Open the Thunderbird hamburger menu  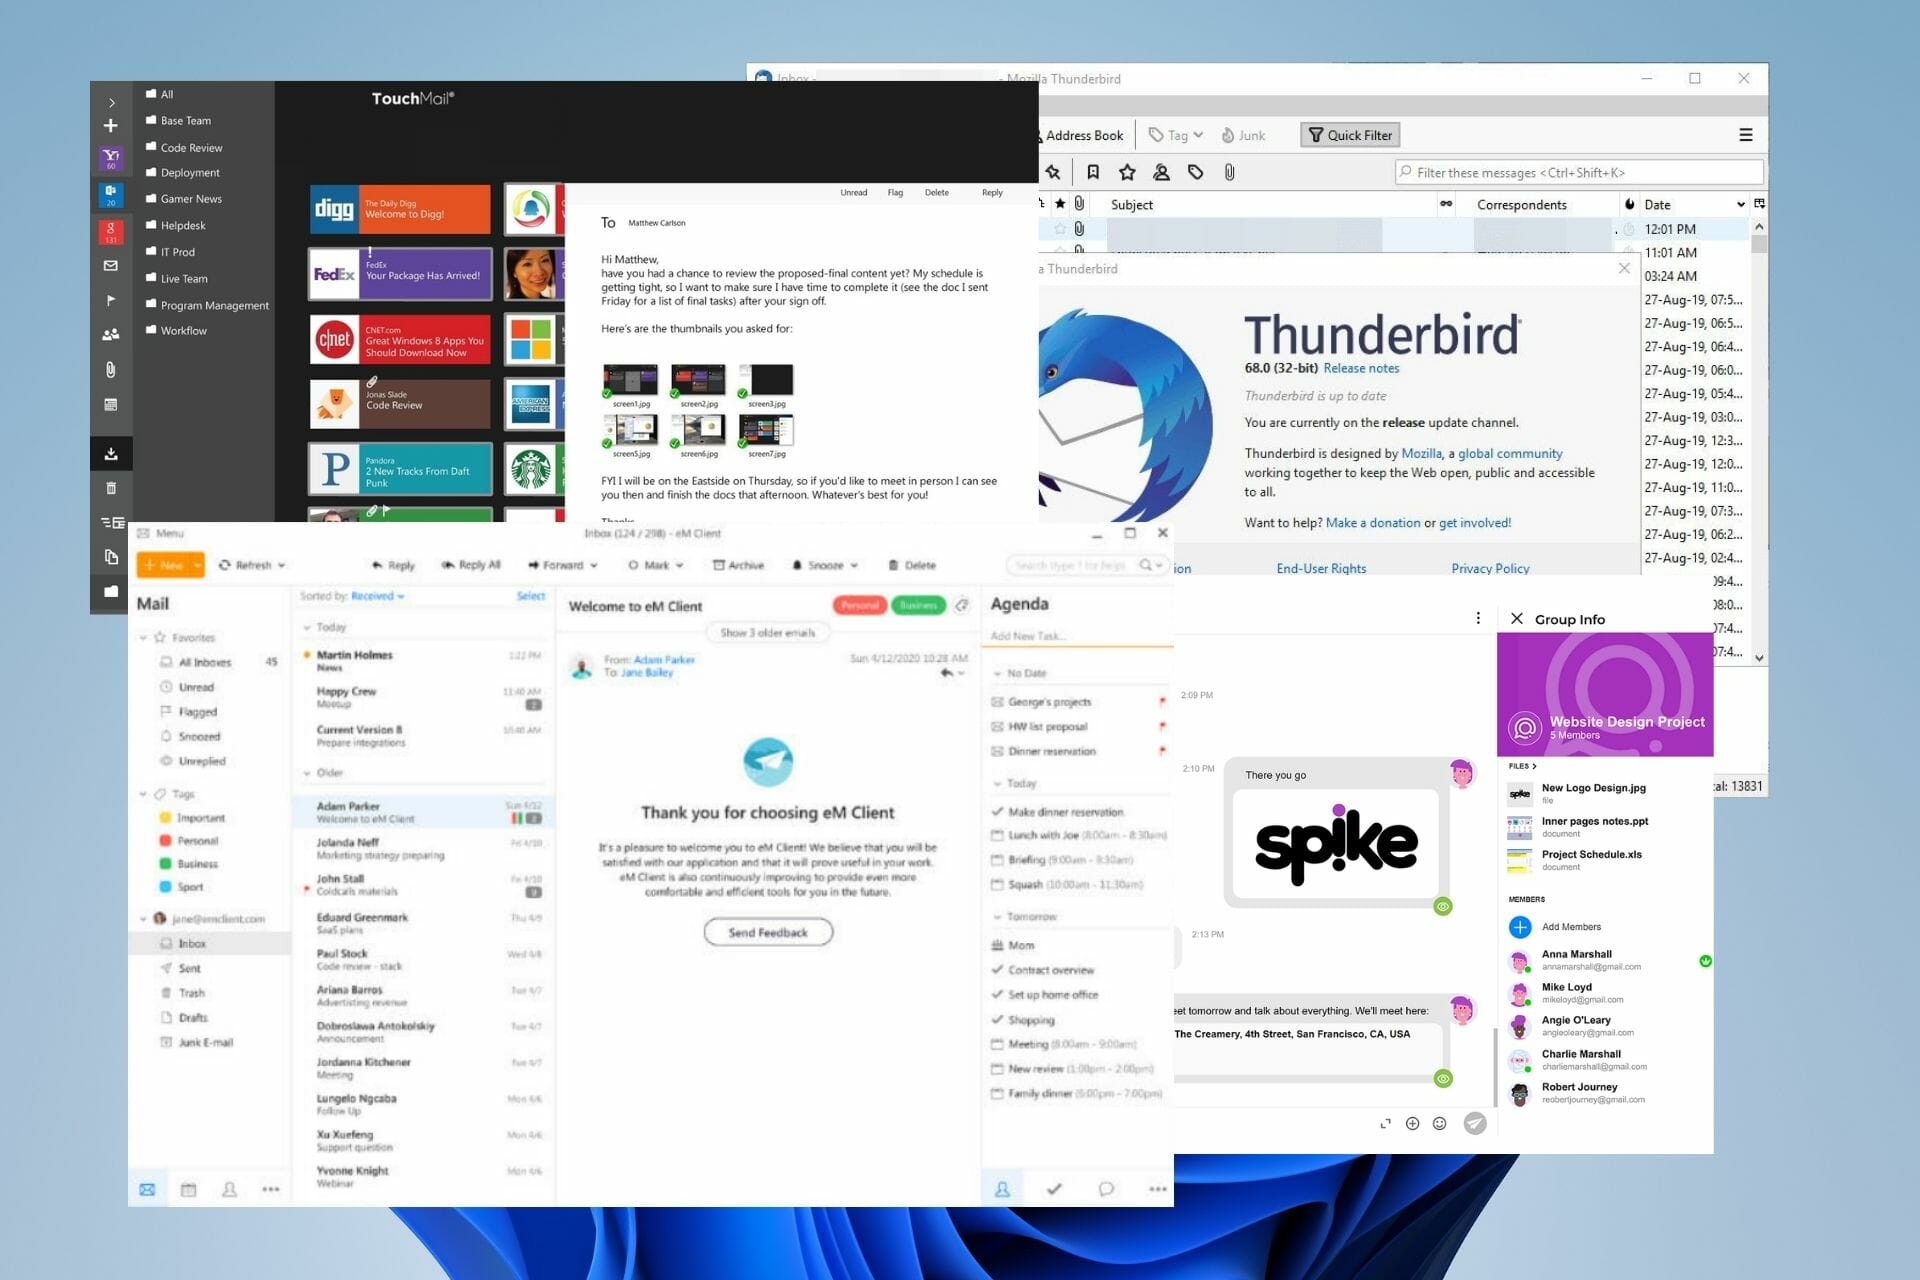pyautogui.click(x=1745, y=135)
